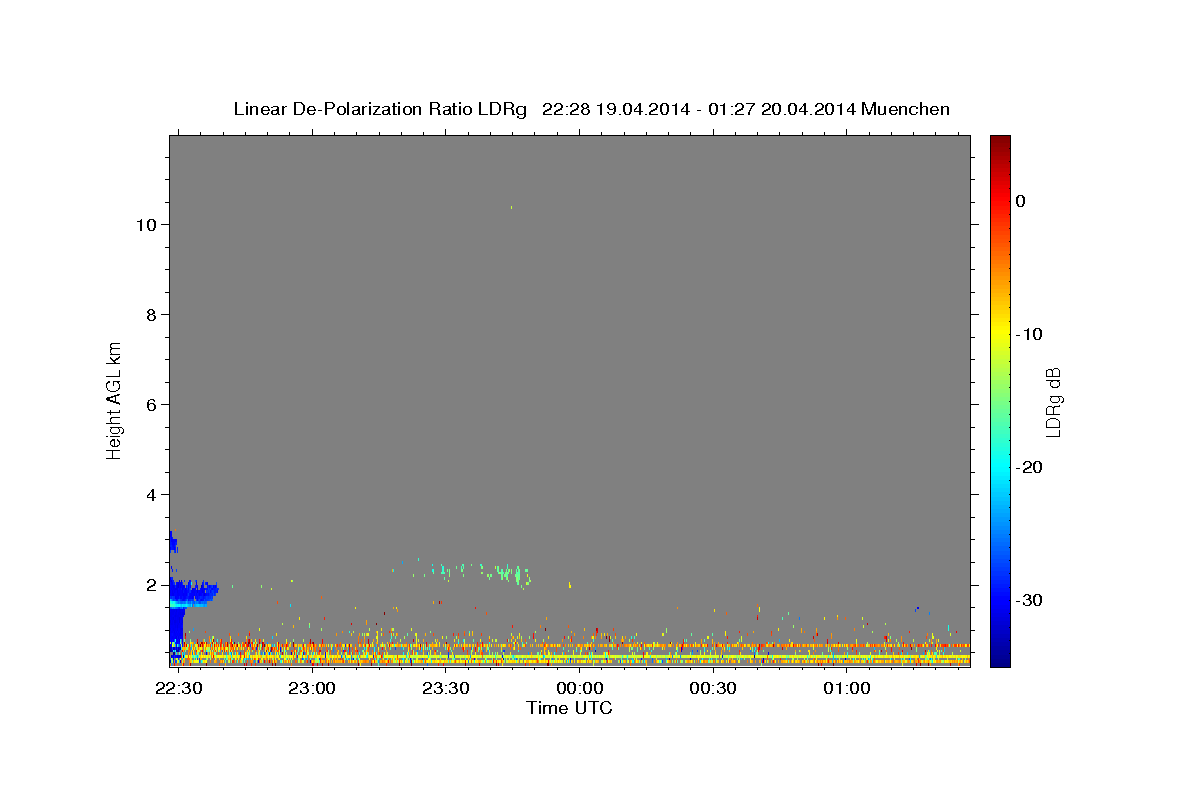The height and width of the screenshot is (800, 1200).
Task: Click the 2 km height tick label
Action: pos(150,584)
